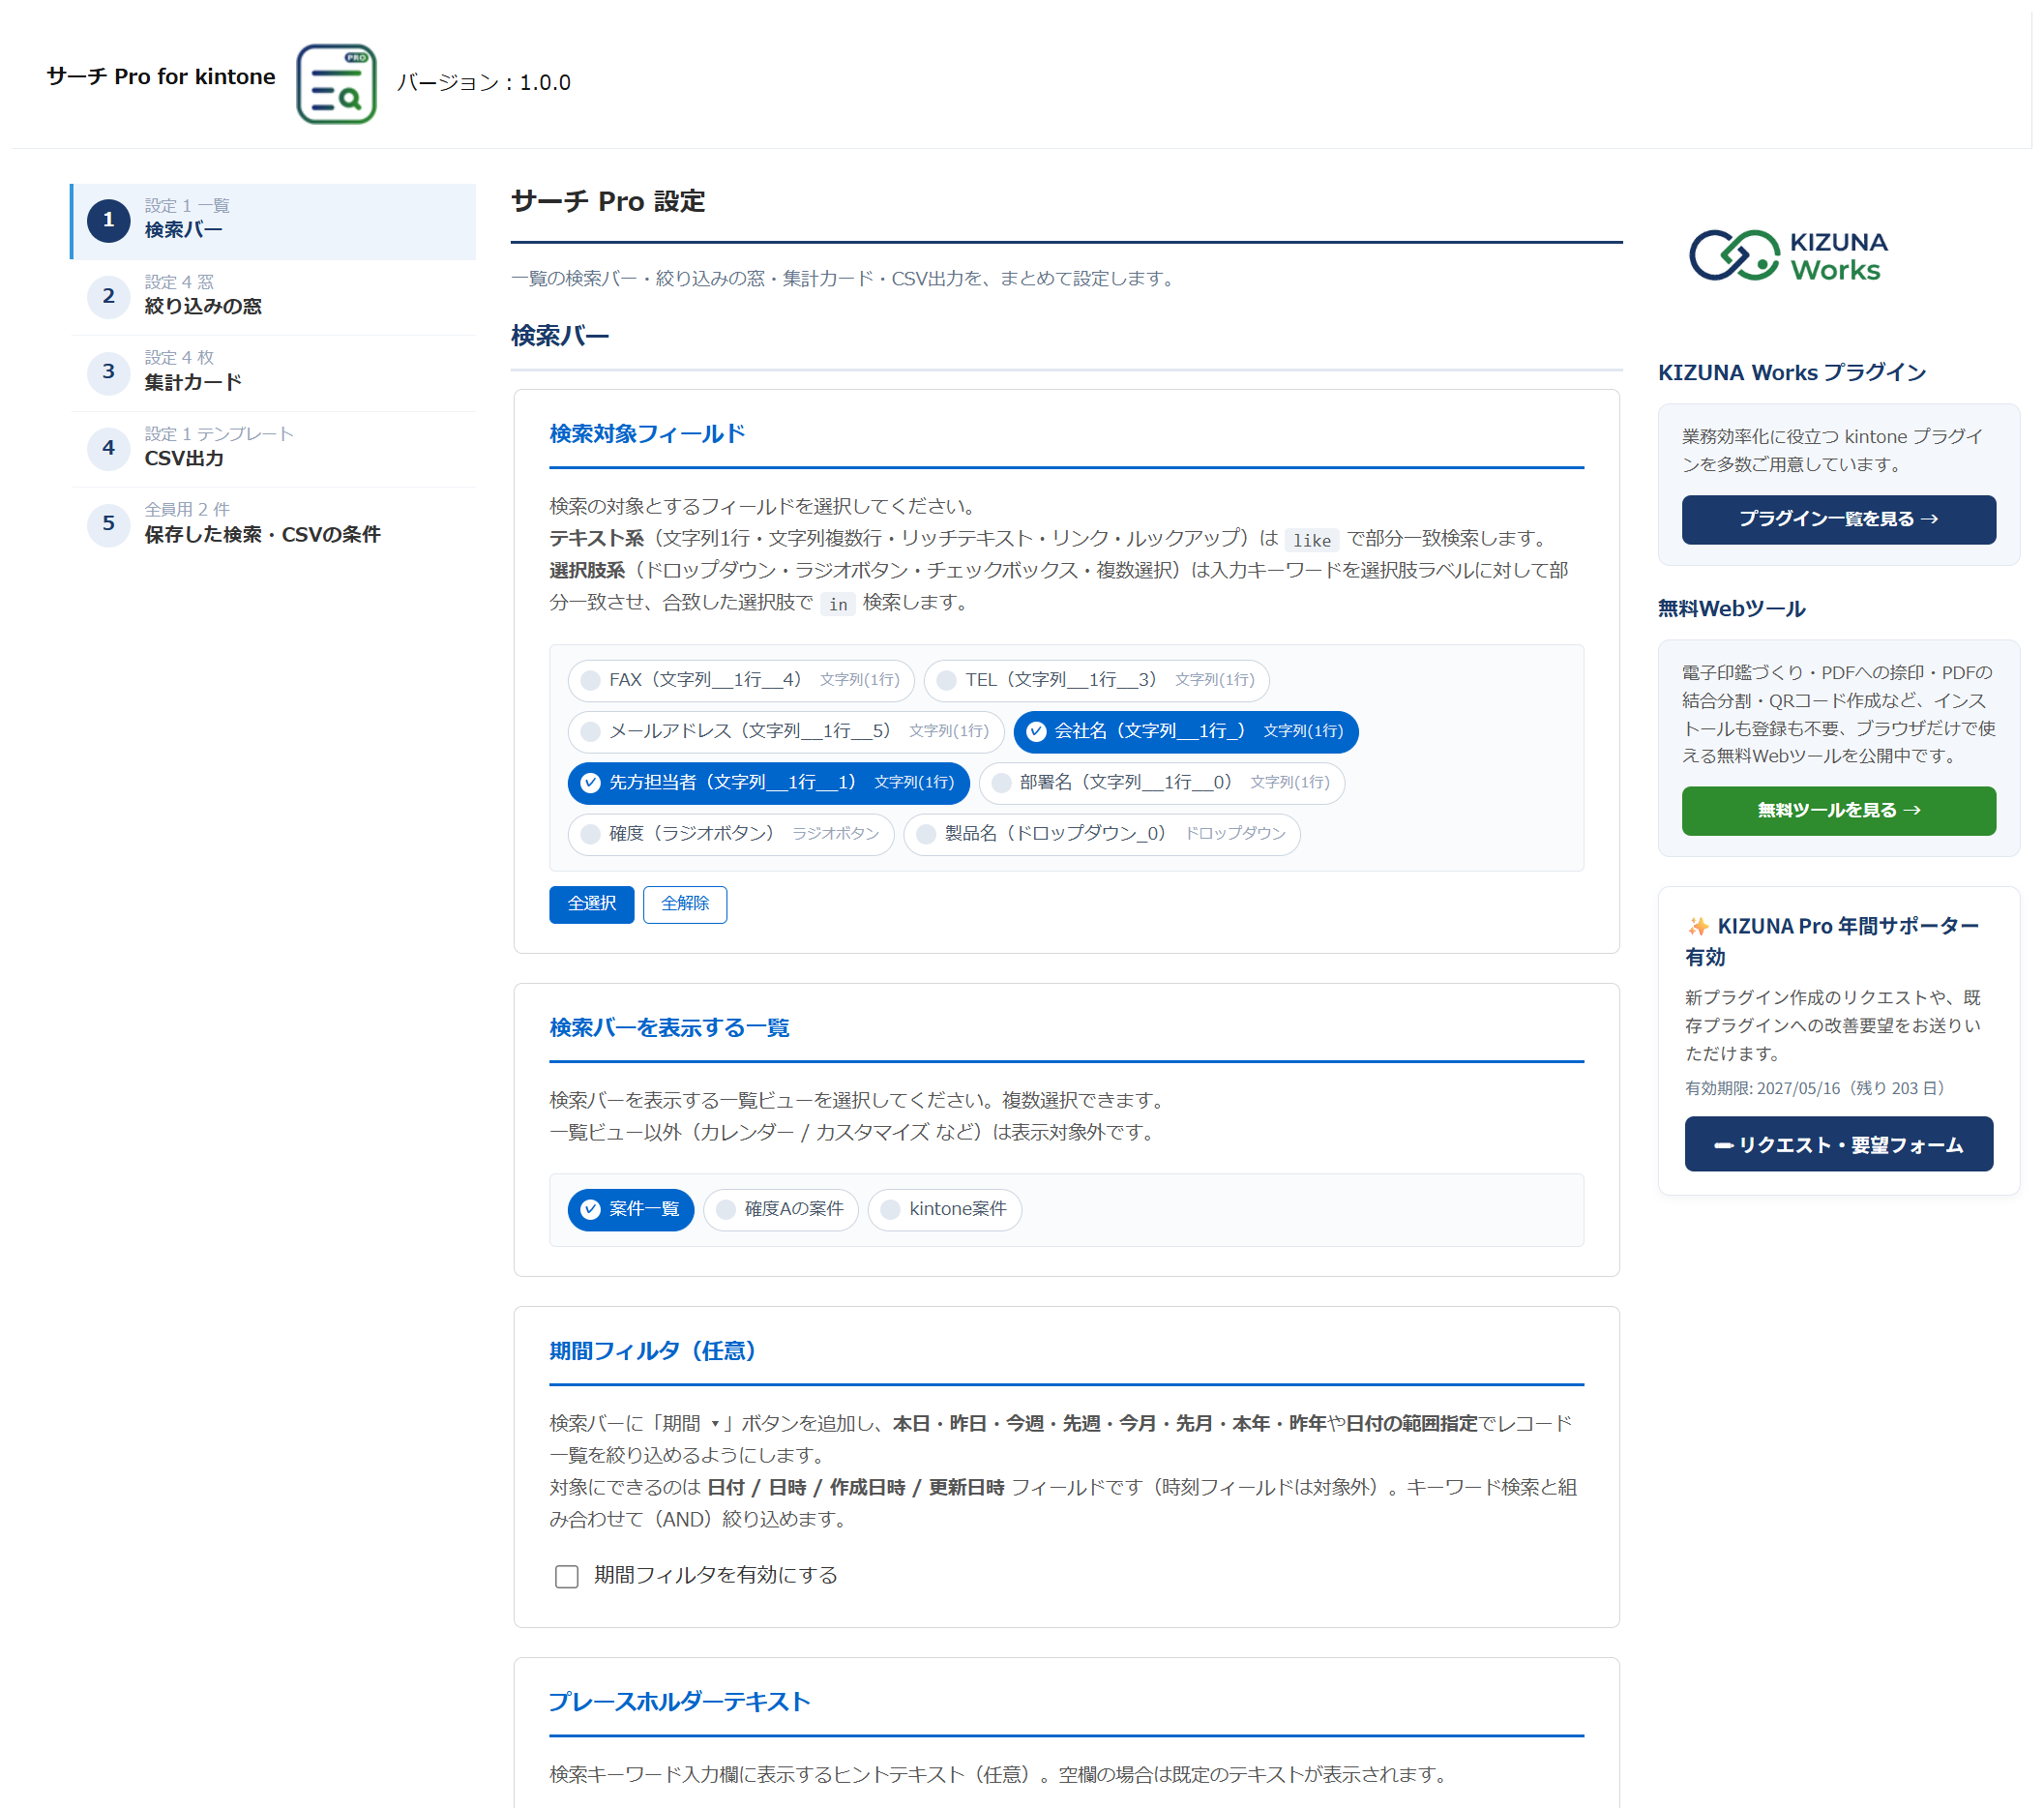
Task: Click the KIZUNA Works プラグイン heading
Action: pyautogui.click(x=1791, y=373)
